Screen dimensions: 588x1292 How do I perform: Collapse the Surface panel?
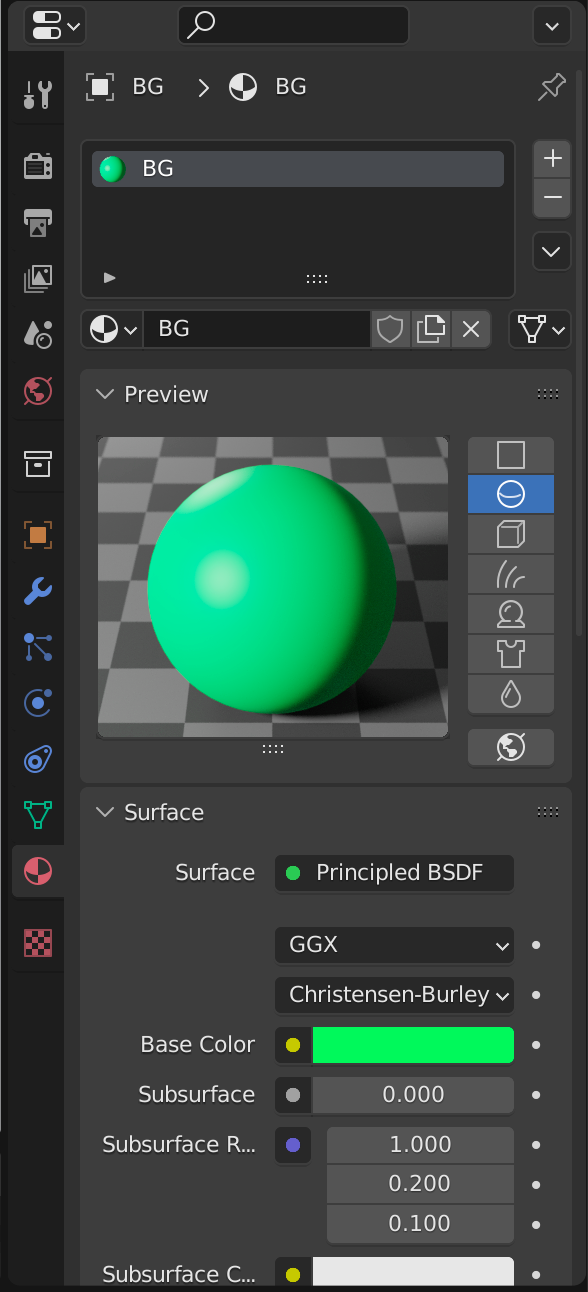[x=104, y=812]
